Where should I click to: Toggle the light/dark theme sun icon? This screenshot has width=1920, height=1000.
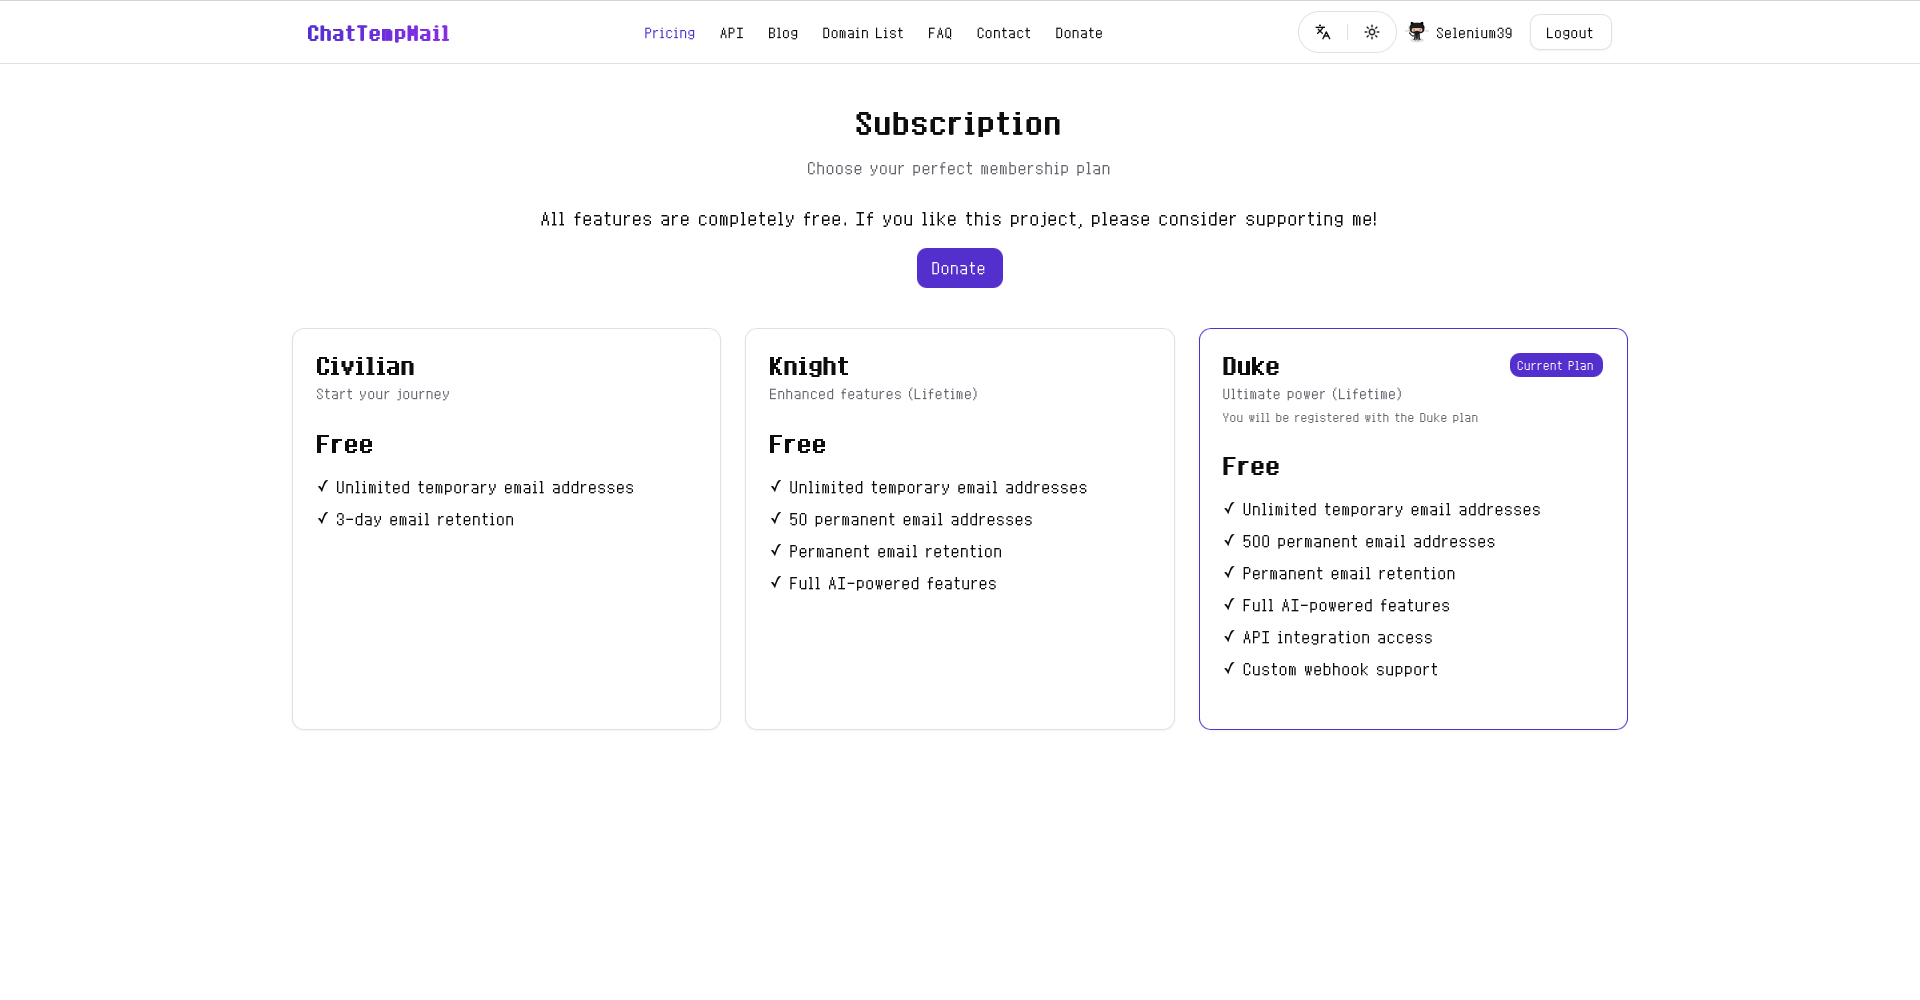pyautogui.click(x=1372, y=33)
